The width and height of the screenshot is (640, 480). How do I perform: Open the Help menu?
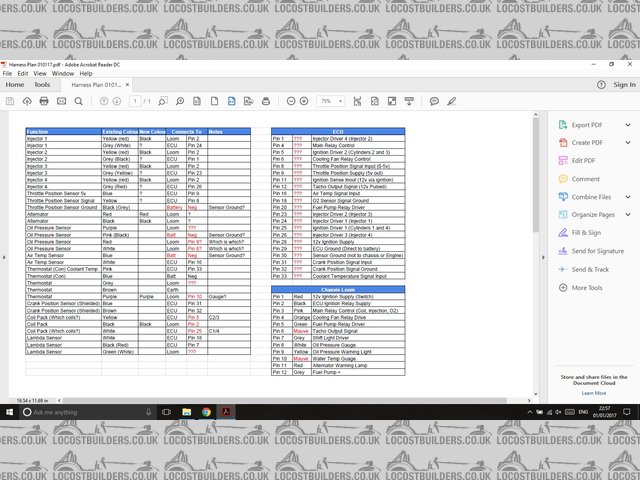(86, 73)
